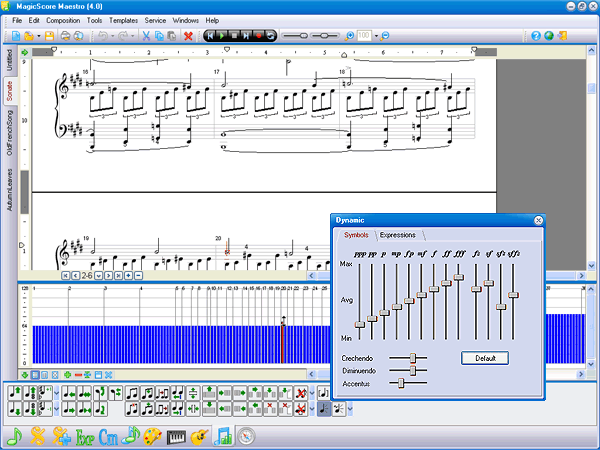Screen dimensions: 600x450
Task: Click the Play button in transport
Action: pos(222,36)
